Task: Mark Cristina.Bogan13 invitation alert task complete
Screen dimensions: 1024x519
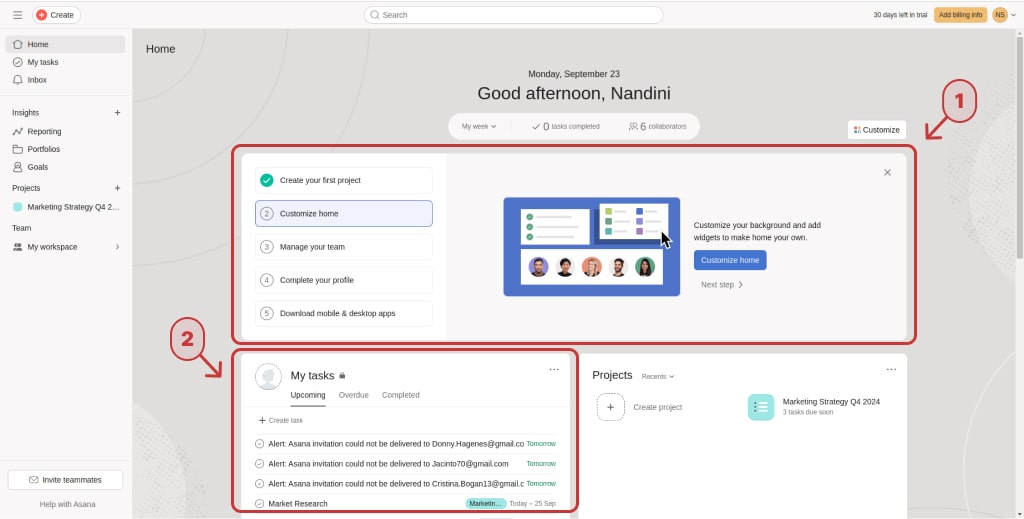Action: click(x=259, y=484)
